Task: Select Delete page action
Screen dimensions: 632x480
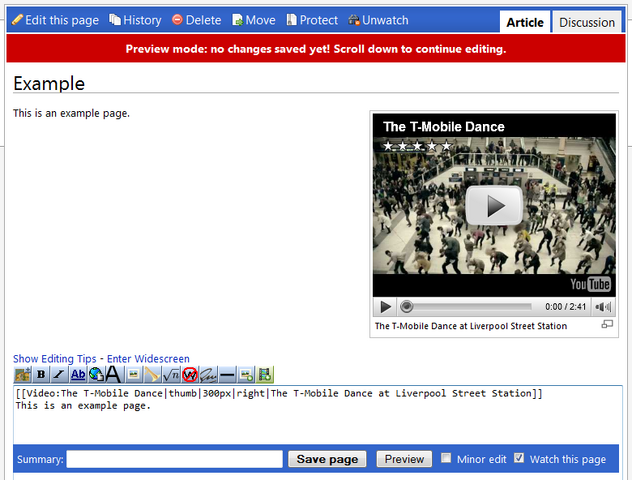Action: 203,20
